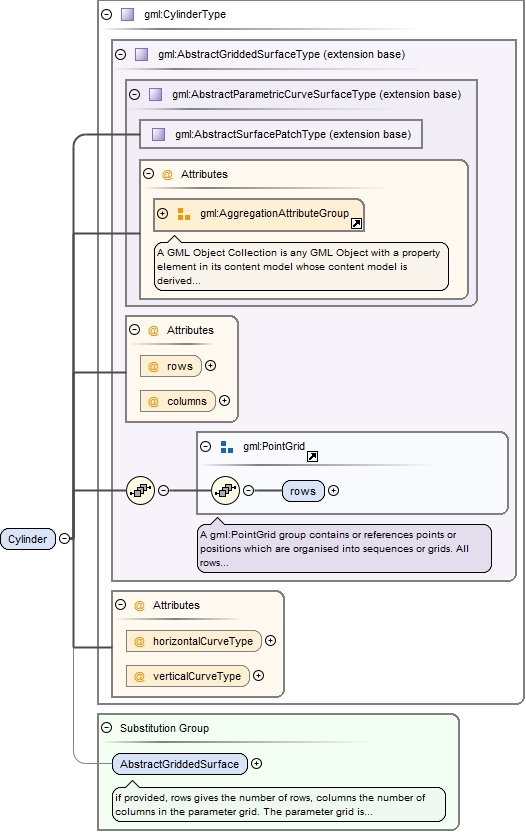526x832 pixels.
Task: Click the sequence icon inside gml:PointGrid
Action: pyautogui.click(x=226, y=491)
